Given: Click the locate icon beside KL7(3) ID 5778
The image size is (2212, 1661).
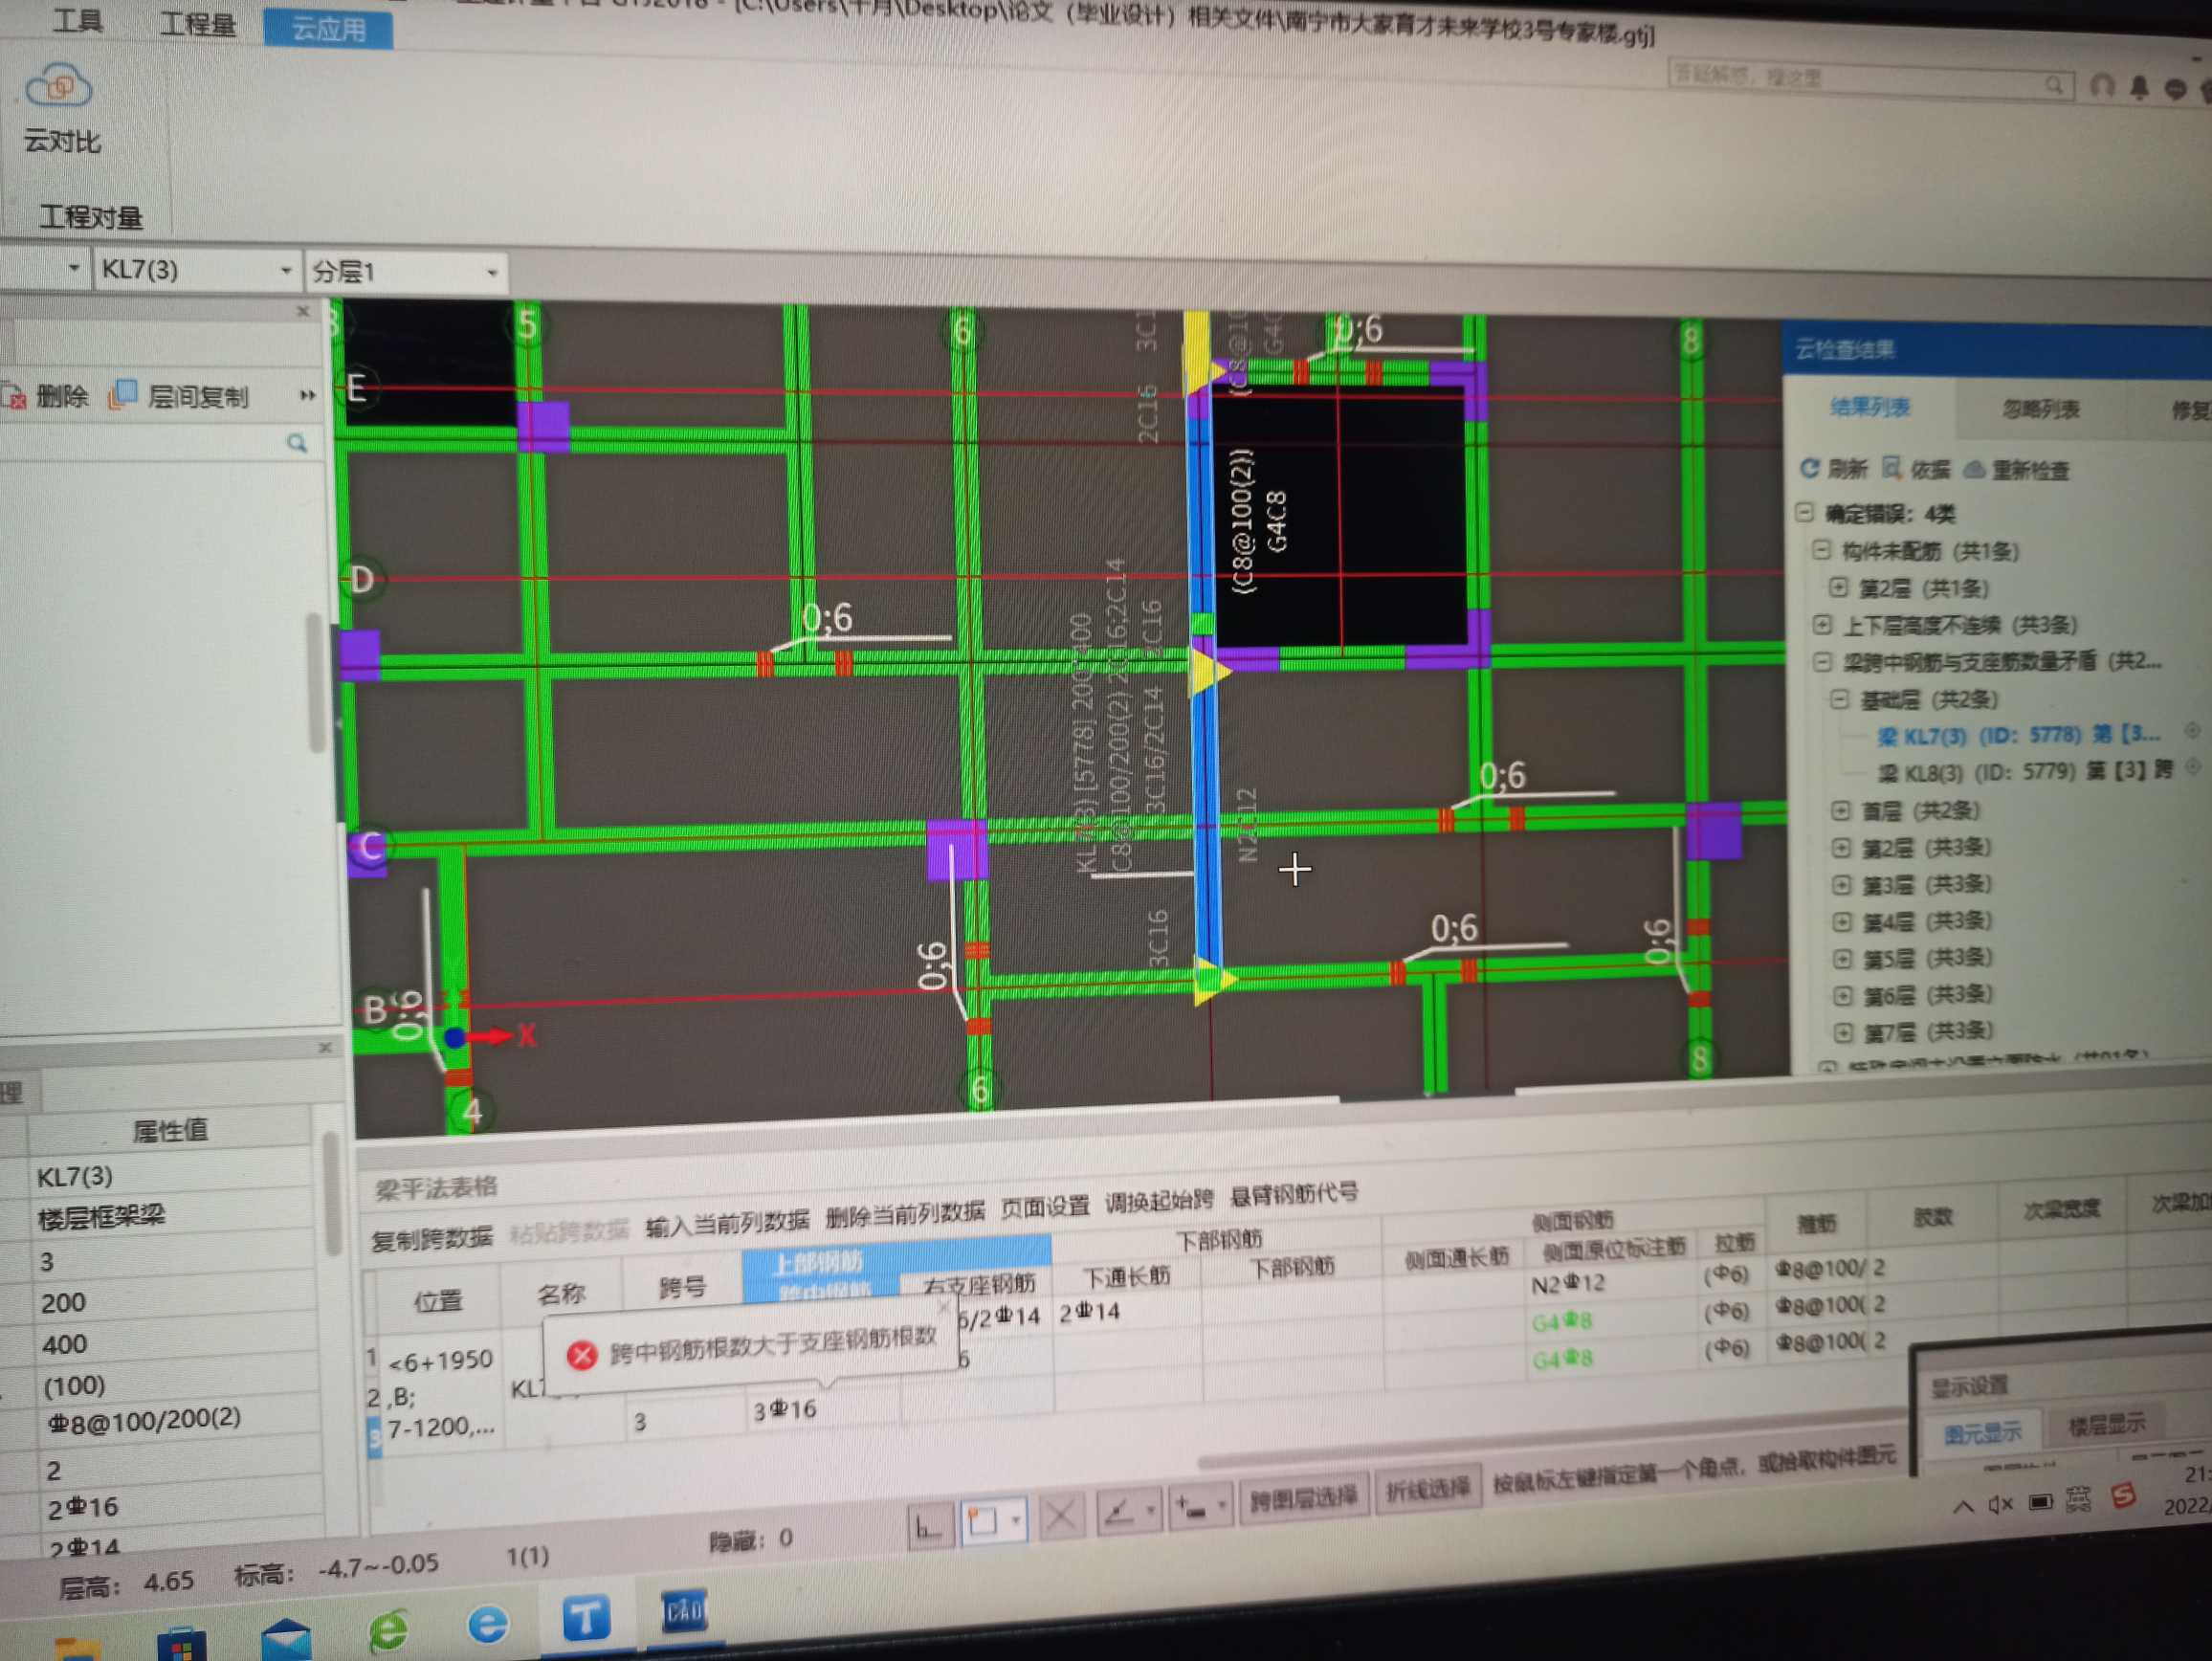Looking at the screenshot, I should (x=2192, y=731).
